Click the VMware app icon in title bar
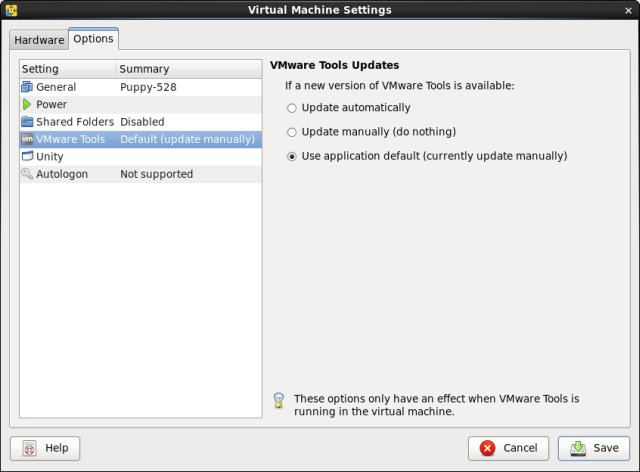640x472 pixels. pyautogui.click(x=11, y=10)
